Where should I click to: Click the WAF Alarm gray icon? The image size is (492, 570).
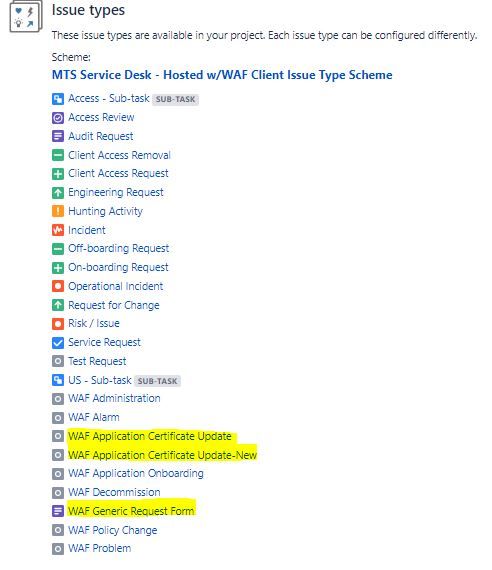tap(58, 418)
